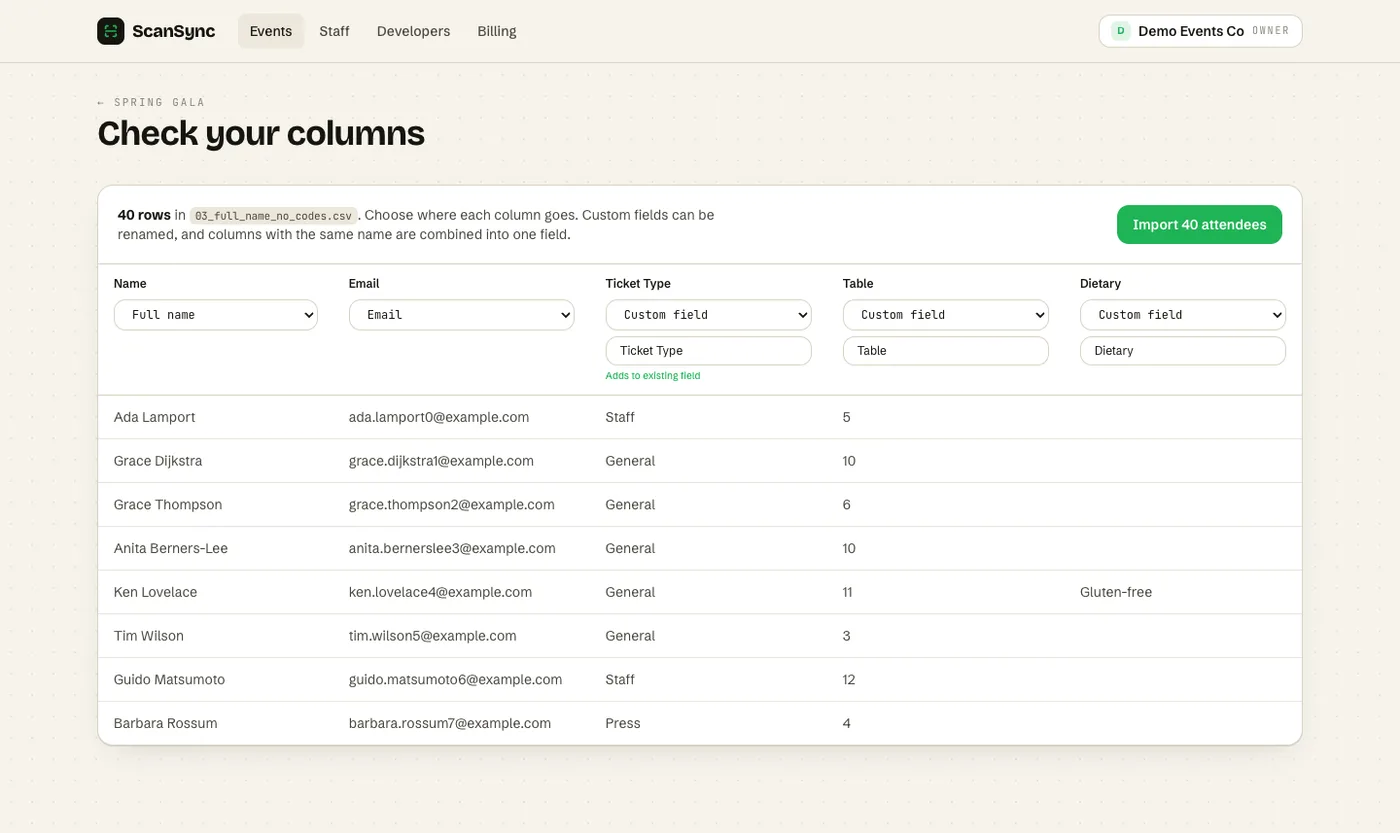Click Guido Matsumoto's table number 12
The image size is (1400, 833).
[849, 680]
